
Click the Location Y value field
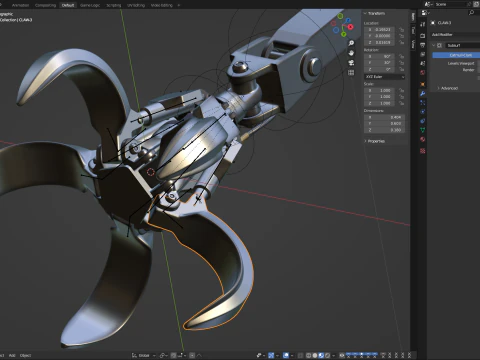pos(380,36)
